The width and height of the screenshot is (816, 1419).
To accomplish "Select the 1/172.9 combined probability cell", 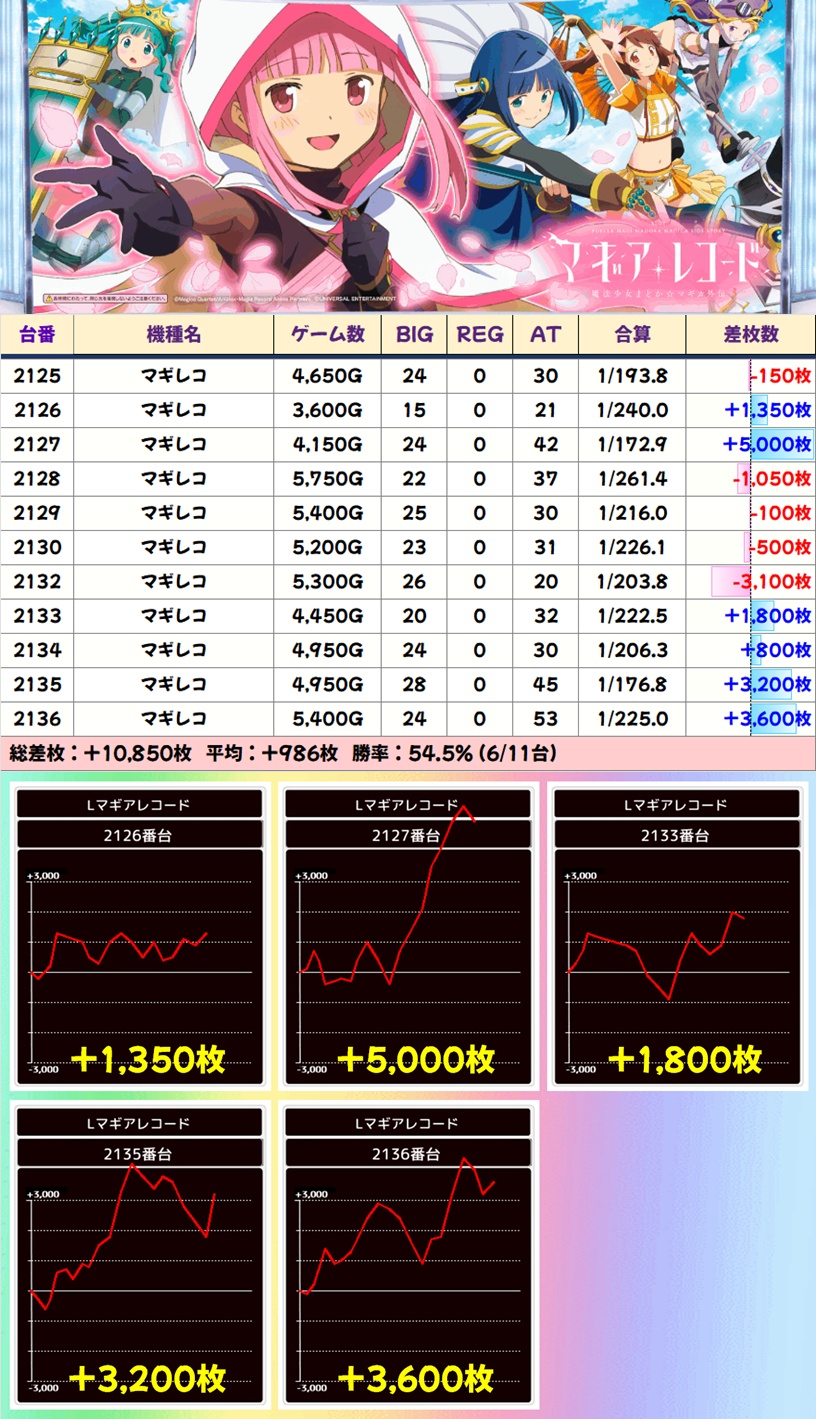I will click(632, 445).
